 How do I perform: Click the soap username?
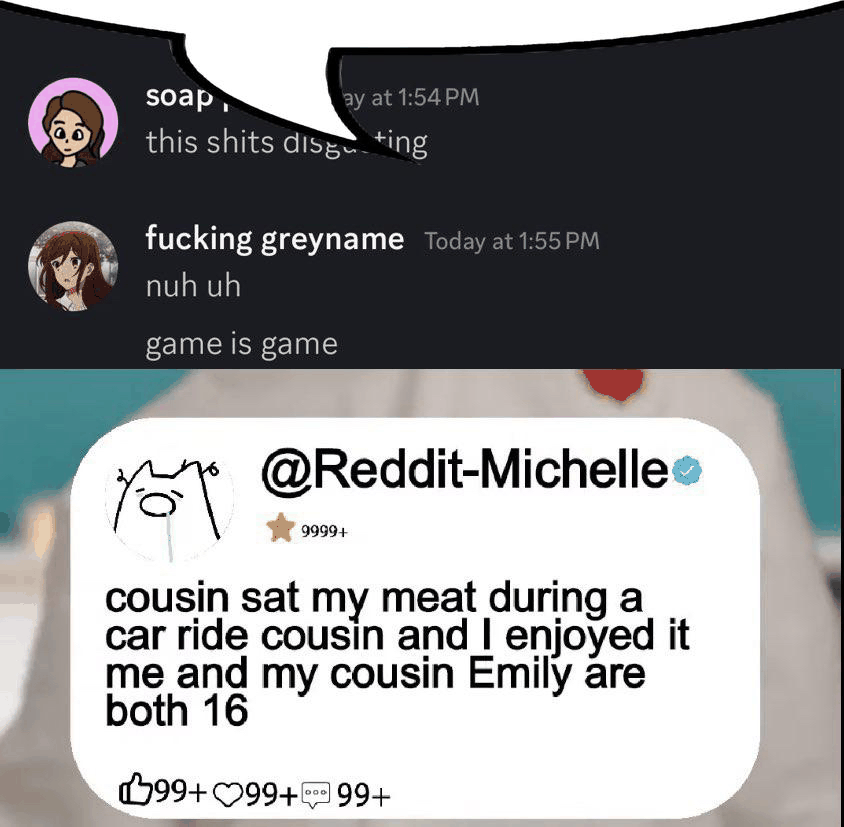[x=179, y=97]
